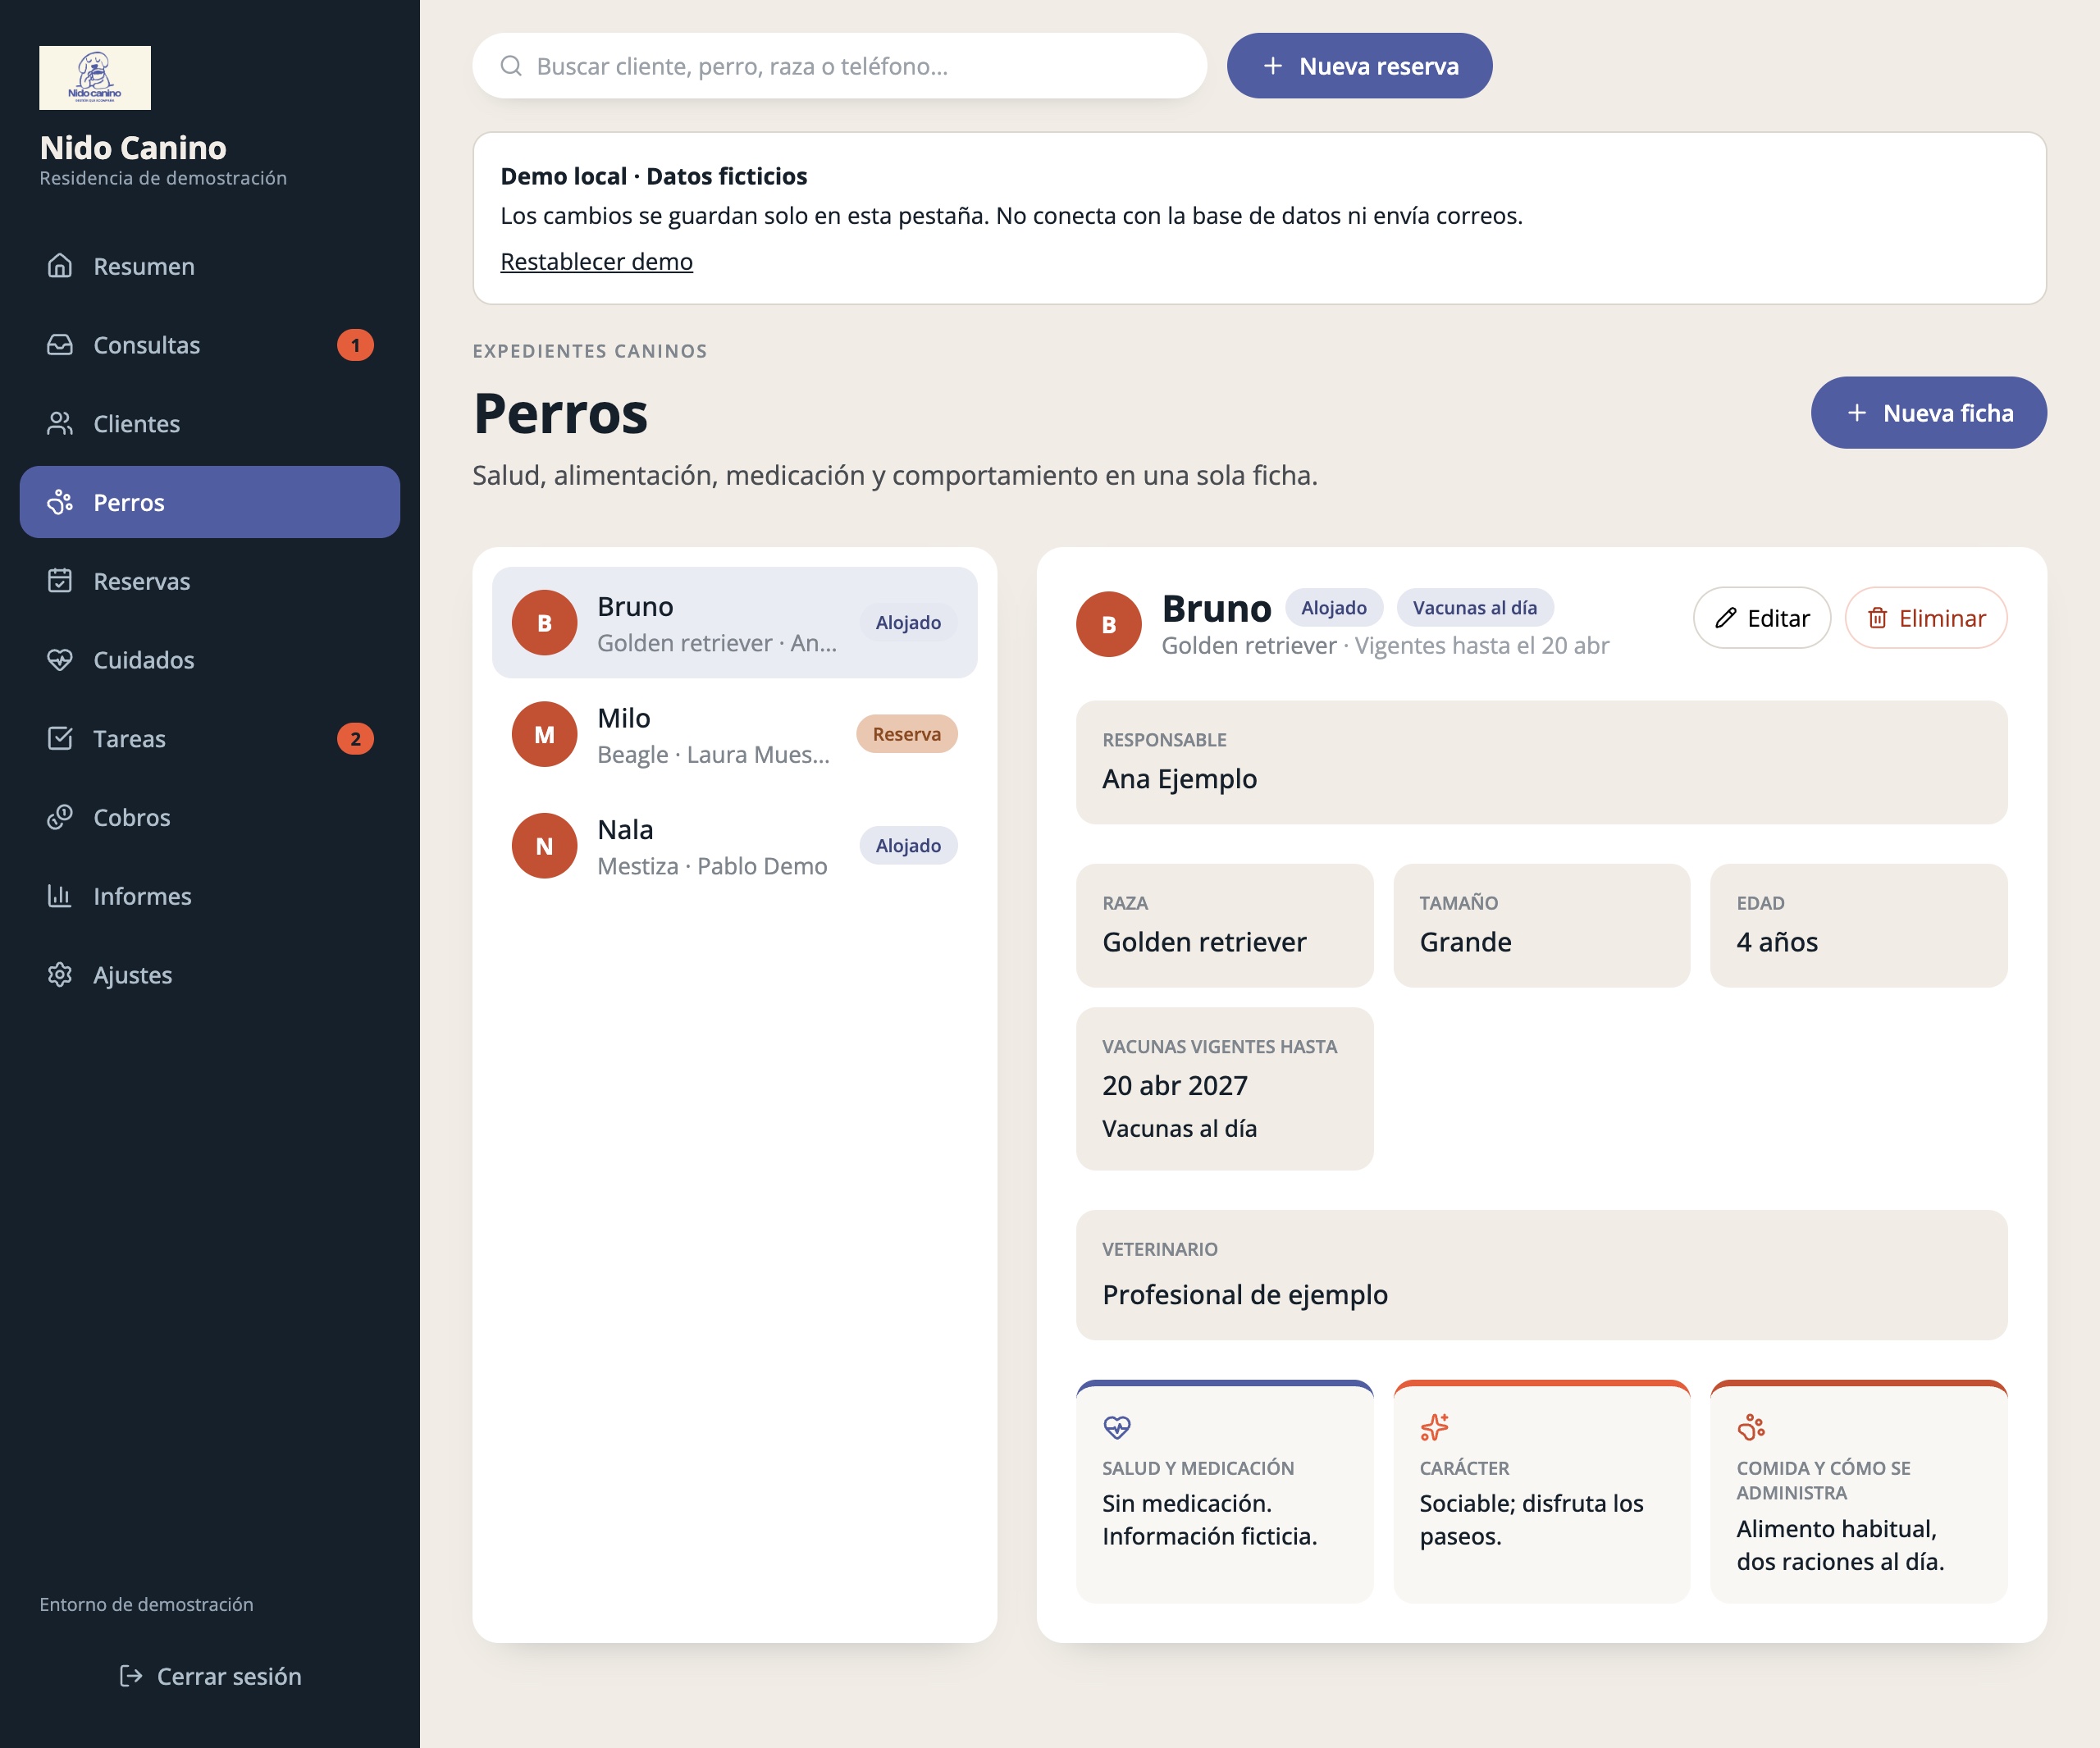Viewport: 2100px width, 1748px height.
Task: Open the Resumen menu item
Action: [210, 266]
